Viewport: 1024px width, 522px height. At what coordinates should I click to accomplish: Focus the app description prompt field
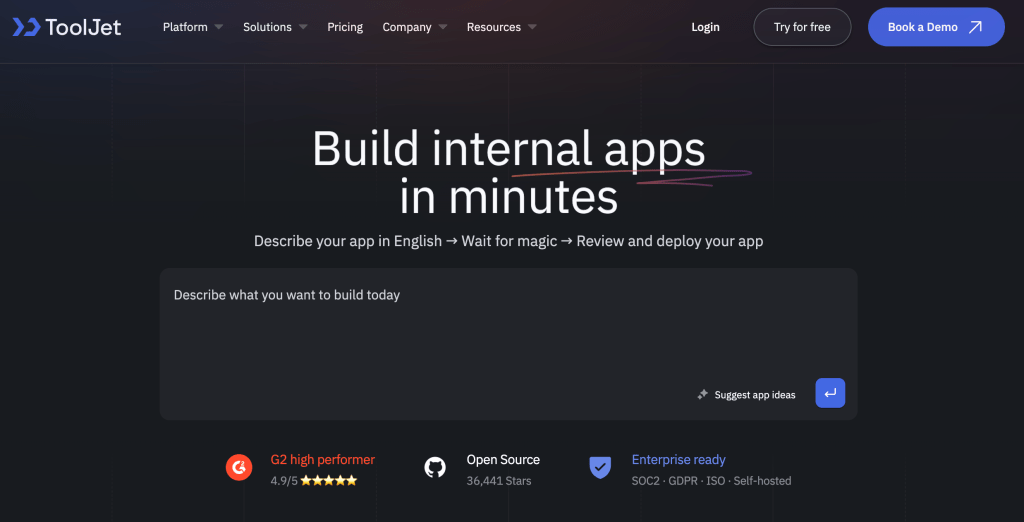(508, 344)
